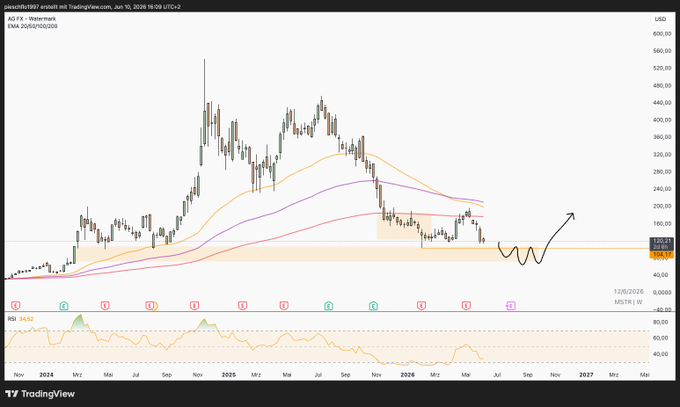Select the EMA 20/50/100/200 indicator label
The width and height of the screenshot is (680, 407).
coord(33,26)
